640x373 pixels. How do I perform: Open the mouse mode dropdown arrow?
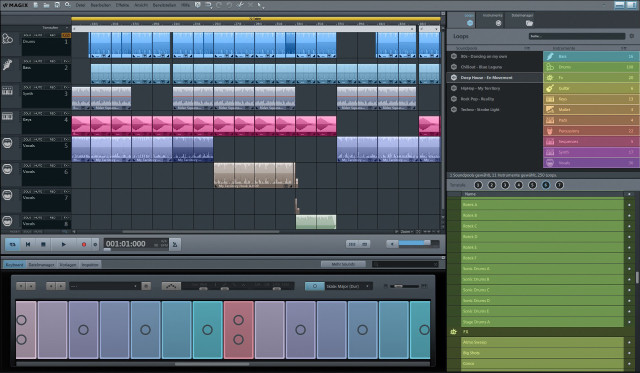(264, 7)
